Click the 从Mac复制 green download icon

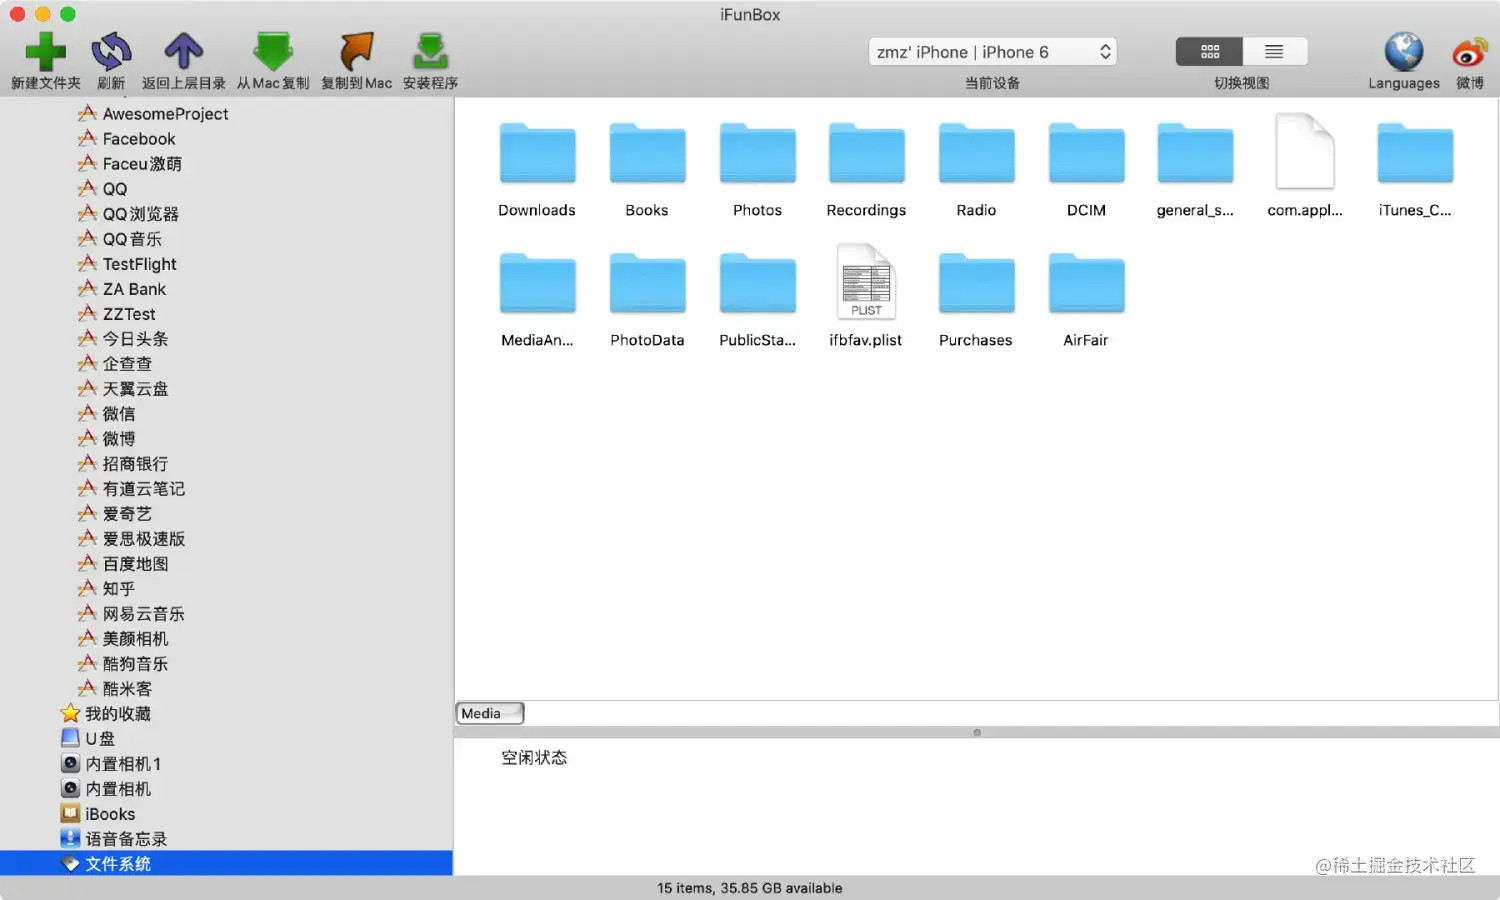(273, 52)
